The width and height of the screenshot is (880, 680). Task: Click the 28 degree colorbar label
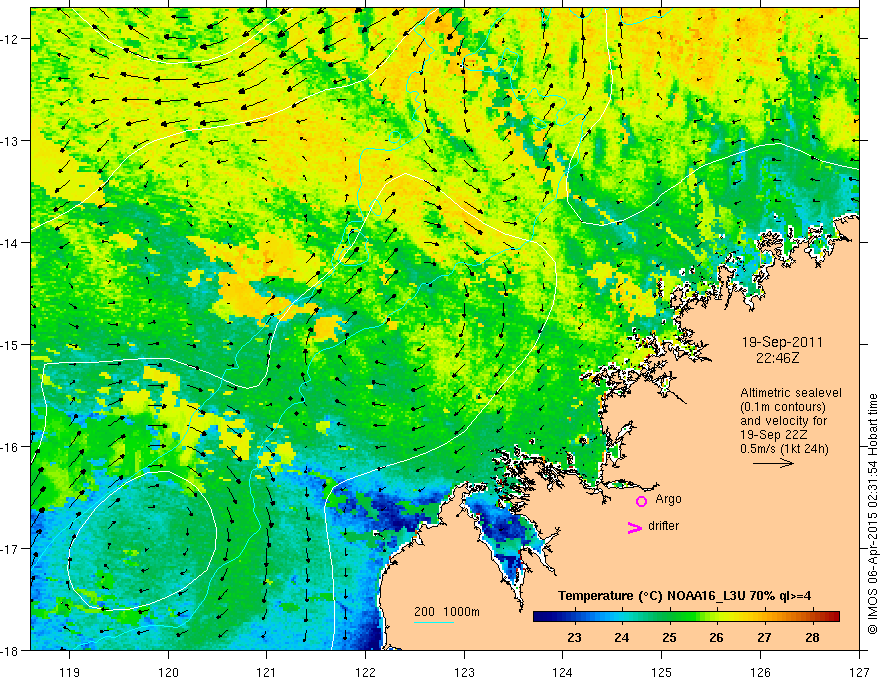[x=812, y=637]
